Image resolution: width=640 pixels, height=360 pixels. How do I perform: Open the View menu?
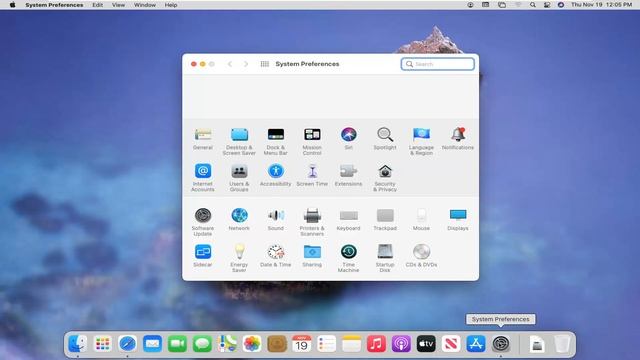point(118,5)
